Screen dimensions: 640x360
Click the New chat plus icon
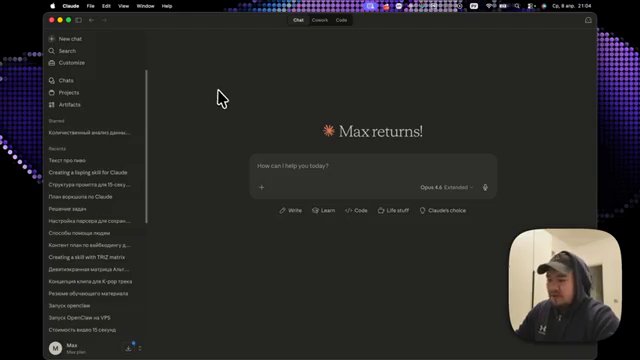pos(51,39)
